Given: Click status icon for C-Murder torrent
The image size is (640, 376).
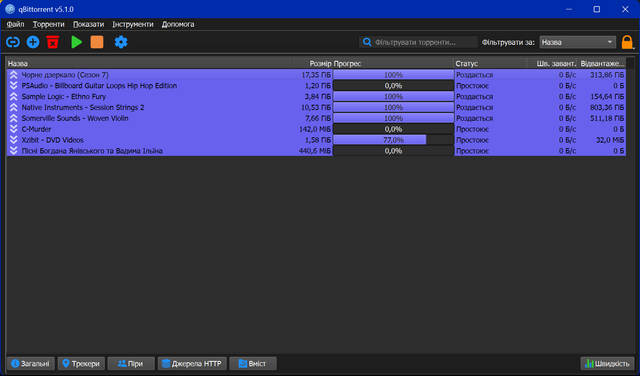Looking at the screenshot, I should coord(13,129).
